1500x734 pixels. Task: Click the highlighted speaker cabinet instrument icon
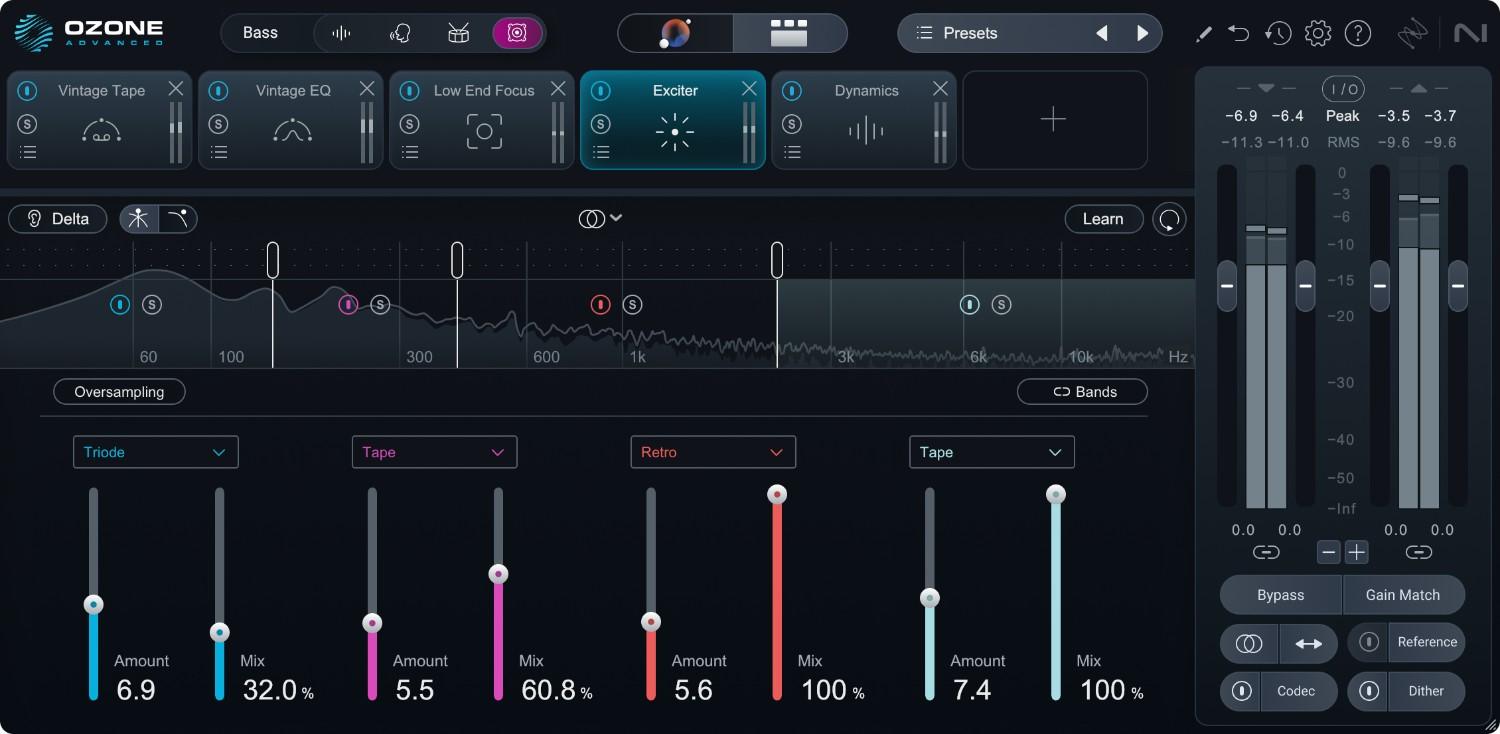click(x=517, y=32)
